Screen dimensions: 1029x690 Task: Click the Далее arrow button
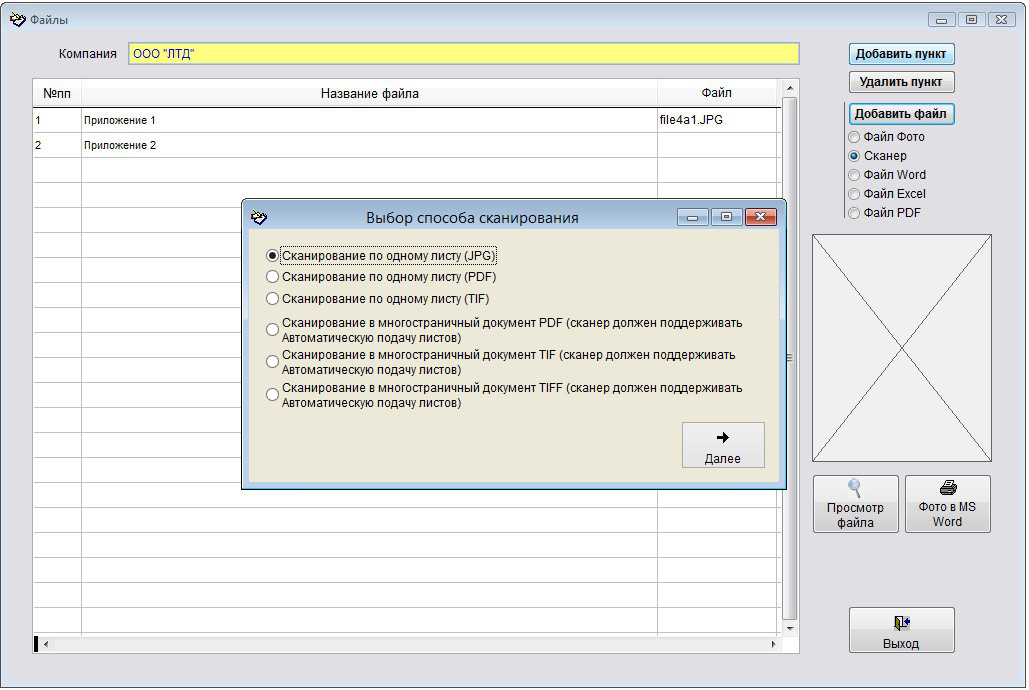[x=722, y=445]
